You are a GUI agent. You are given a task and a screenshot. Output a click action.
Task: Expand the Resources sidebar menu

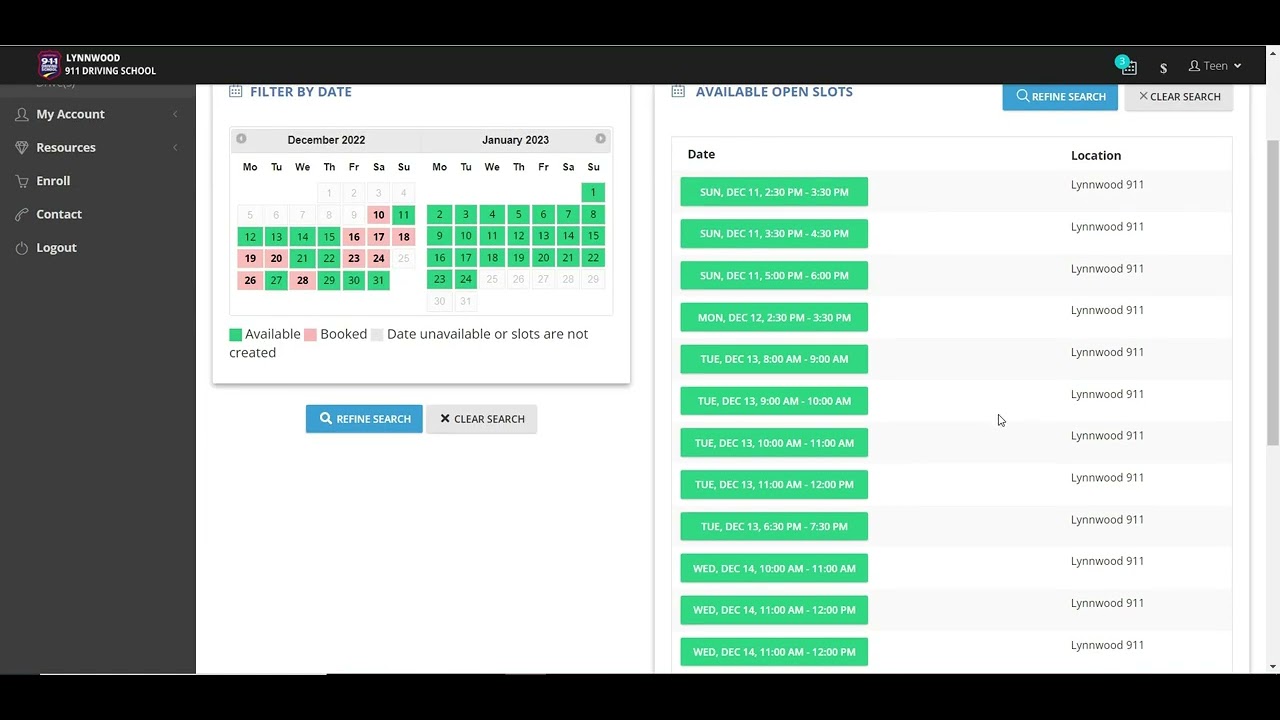point(66,148)
